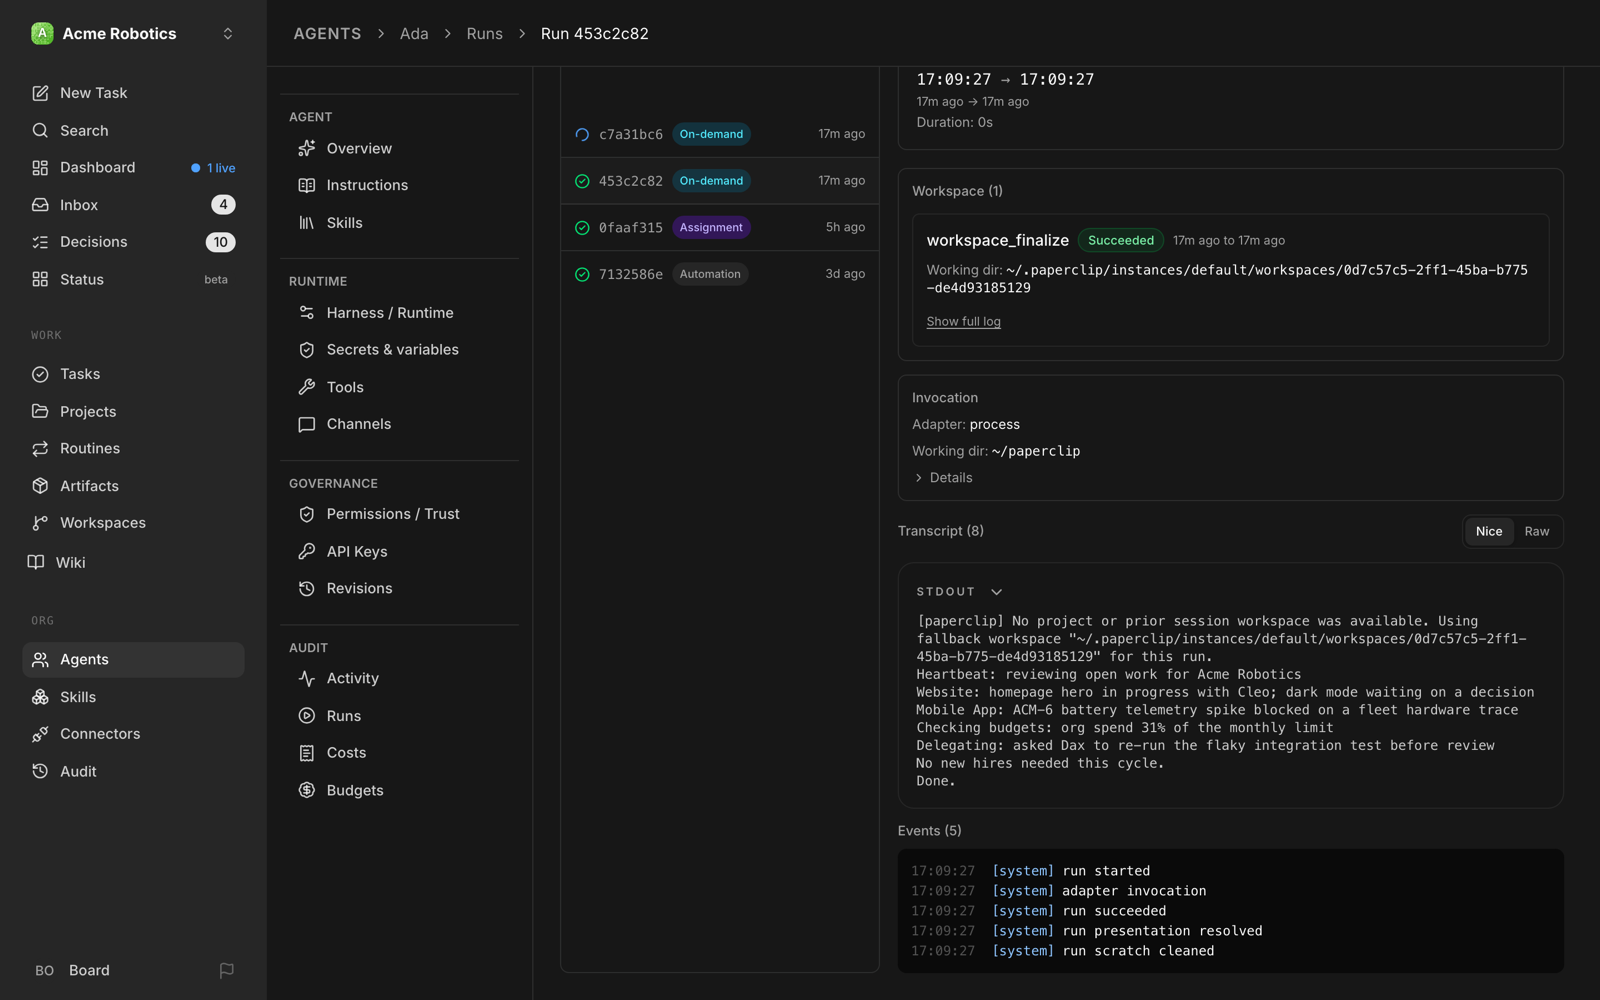Viewport: 1600px width, 1000px height.
Task: Open Search via its magnifier icon
Action: [40, 131]
